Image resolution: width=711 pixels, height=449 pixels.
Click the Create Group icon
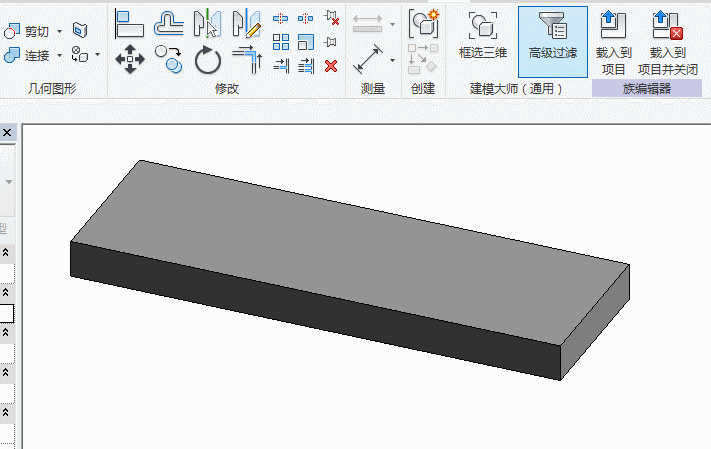423,22
